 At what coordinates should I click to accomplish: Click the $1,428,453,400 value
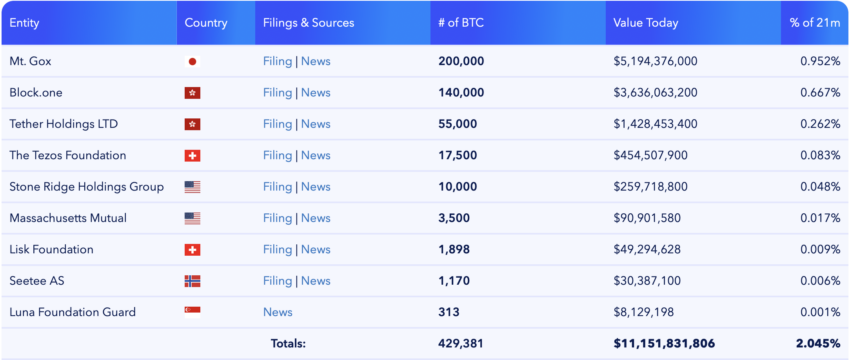[x=655, y=124]
